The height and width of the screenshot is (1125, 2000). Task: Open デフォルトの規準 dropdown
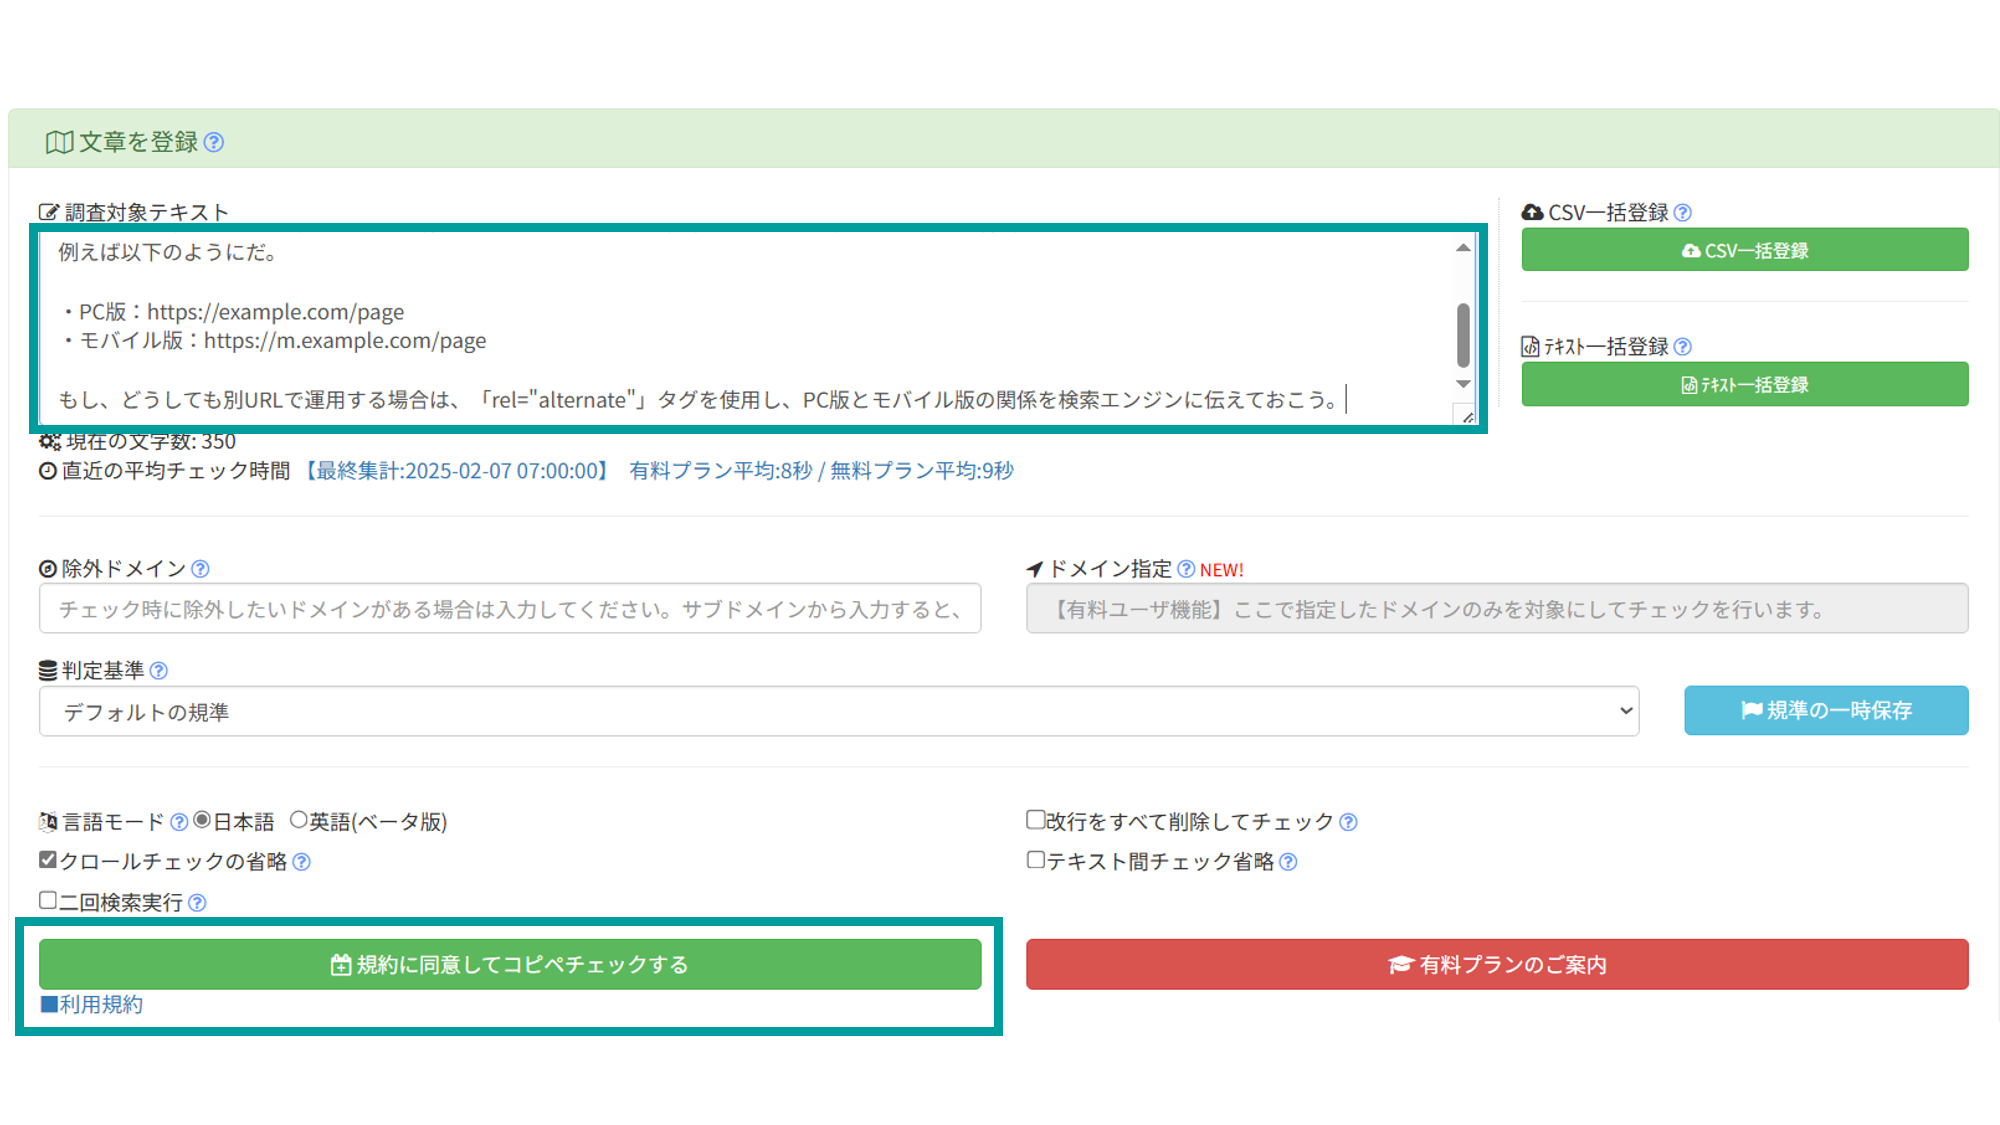839,711
